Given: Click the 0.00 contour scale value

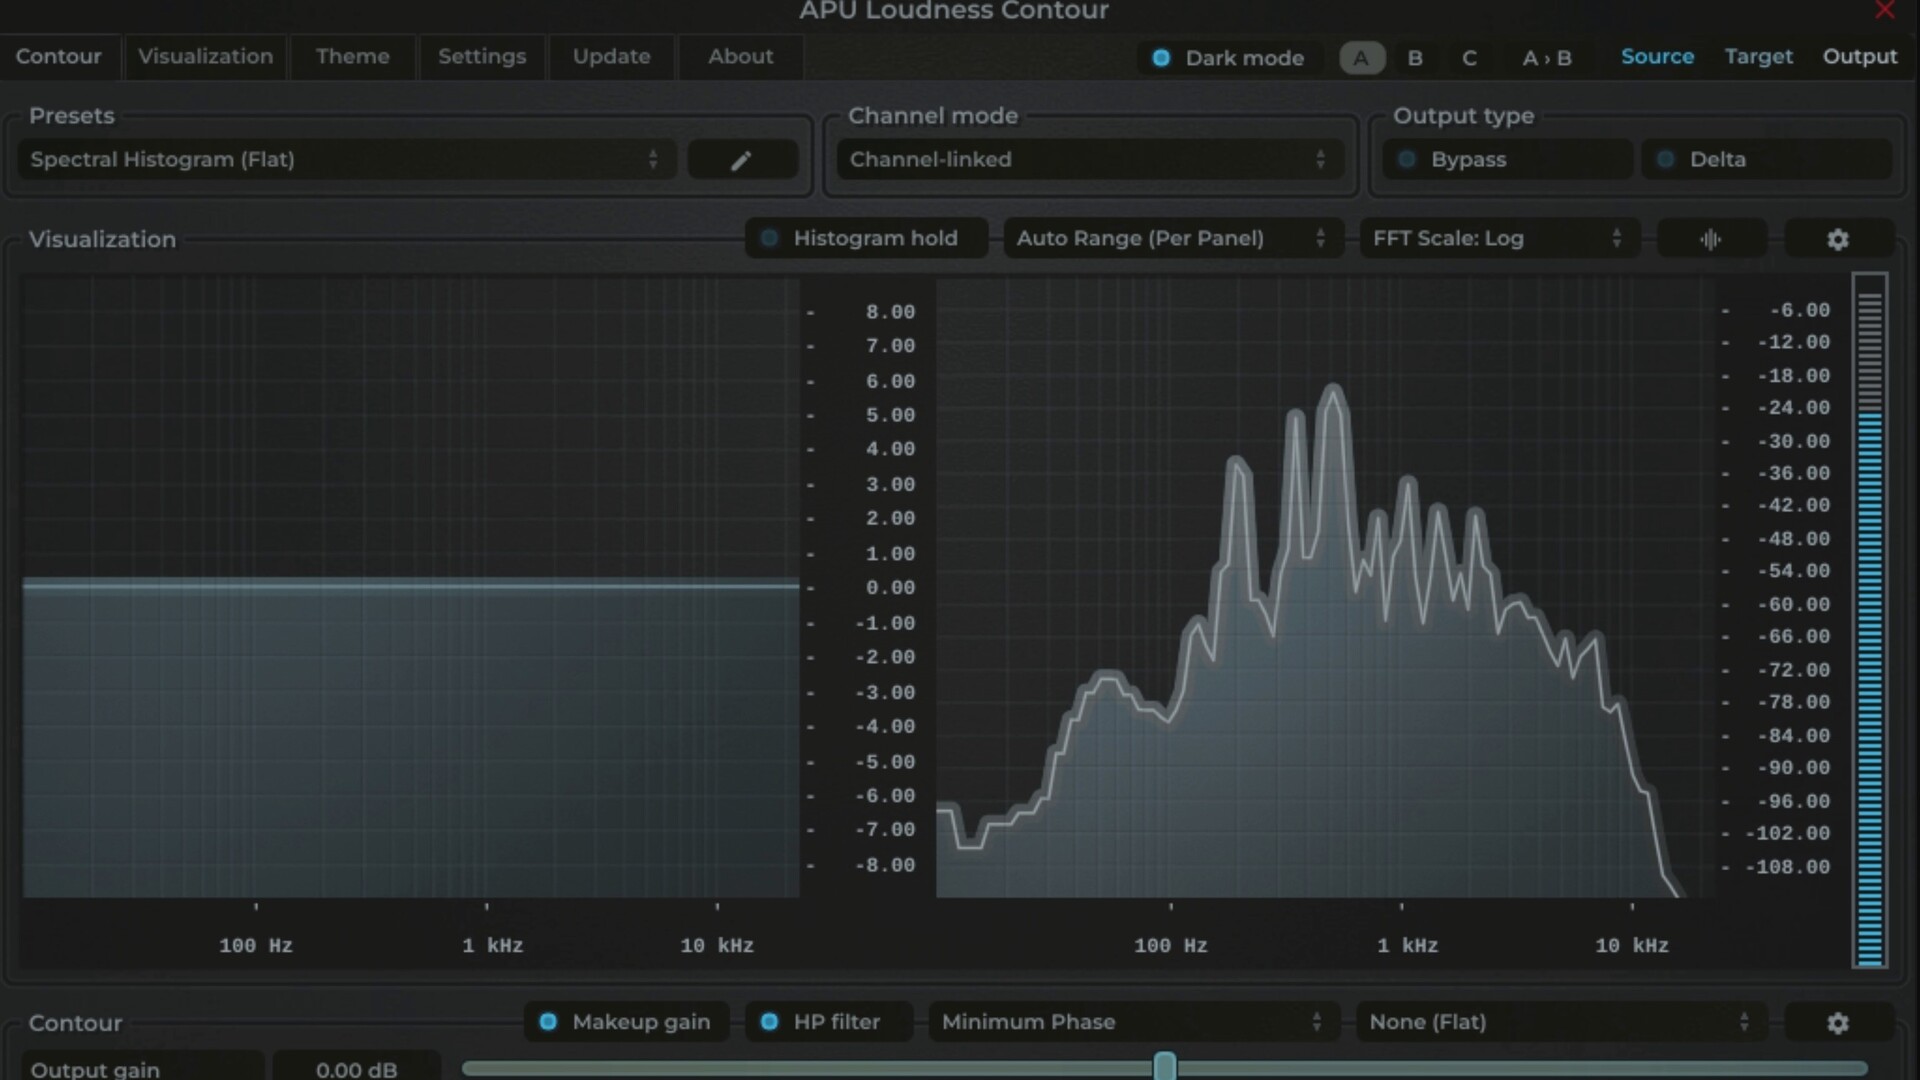Looking at the screenshot, I should pos(890,588).
